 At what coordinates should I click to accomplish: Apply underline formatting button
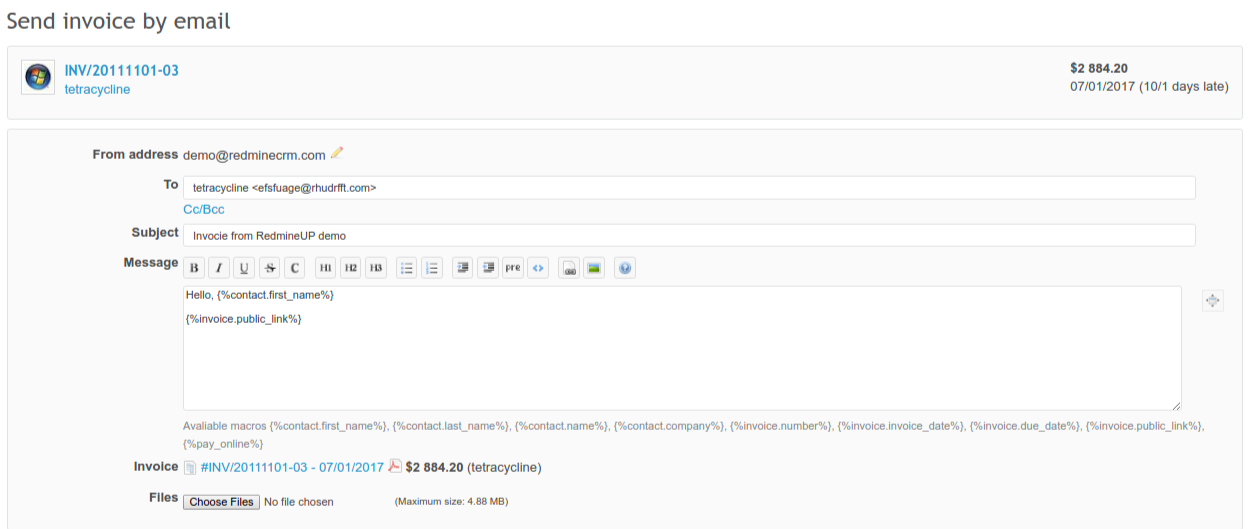click(244, 268)
